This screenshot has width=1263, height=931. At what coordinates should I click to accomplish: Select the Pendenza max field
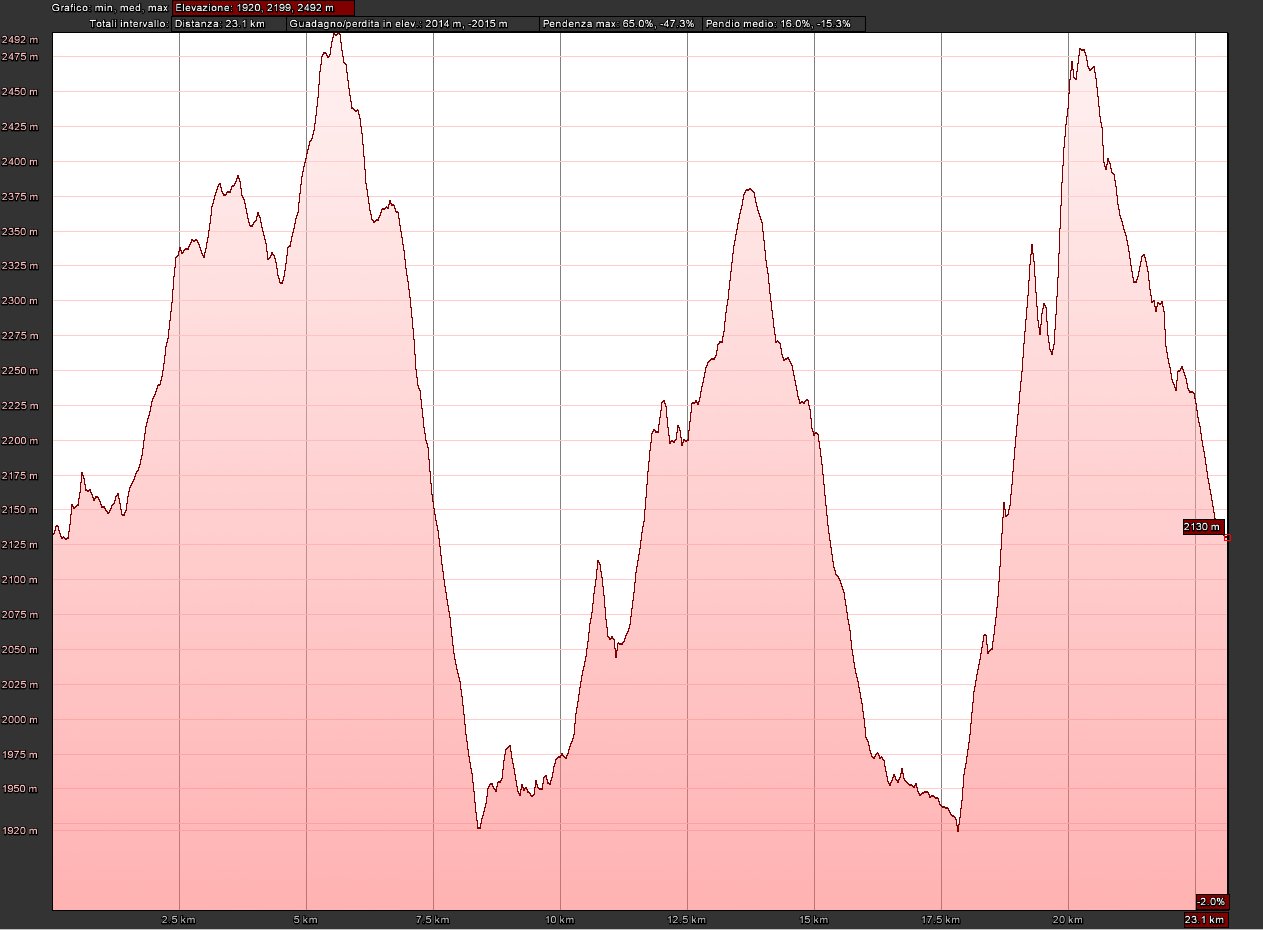[618, 23]
